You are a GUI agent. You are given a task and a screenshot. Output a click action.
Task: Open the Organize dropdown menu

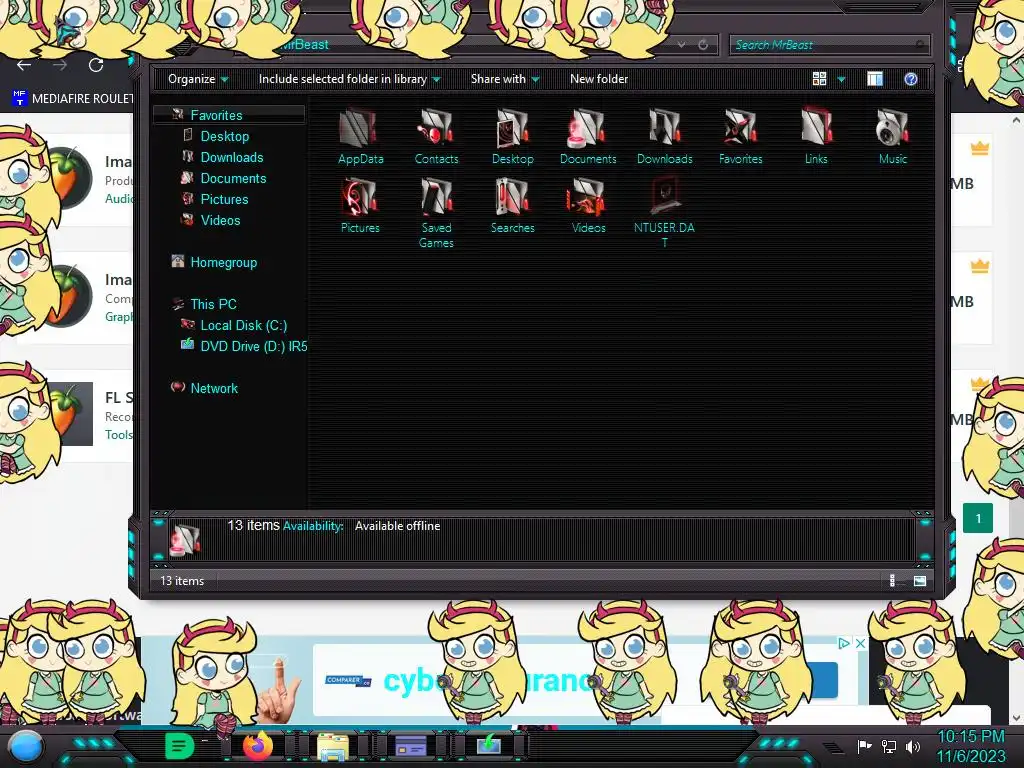(198, 79)
